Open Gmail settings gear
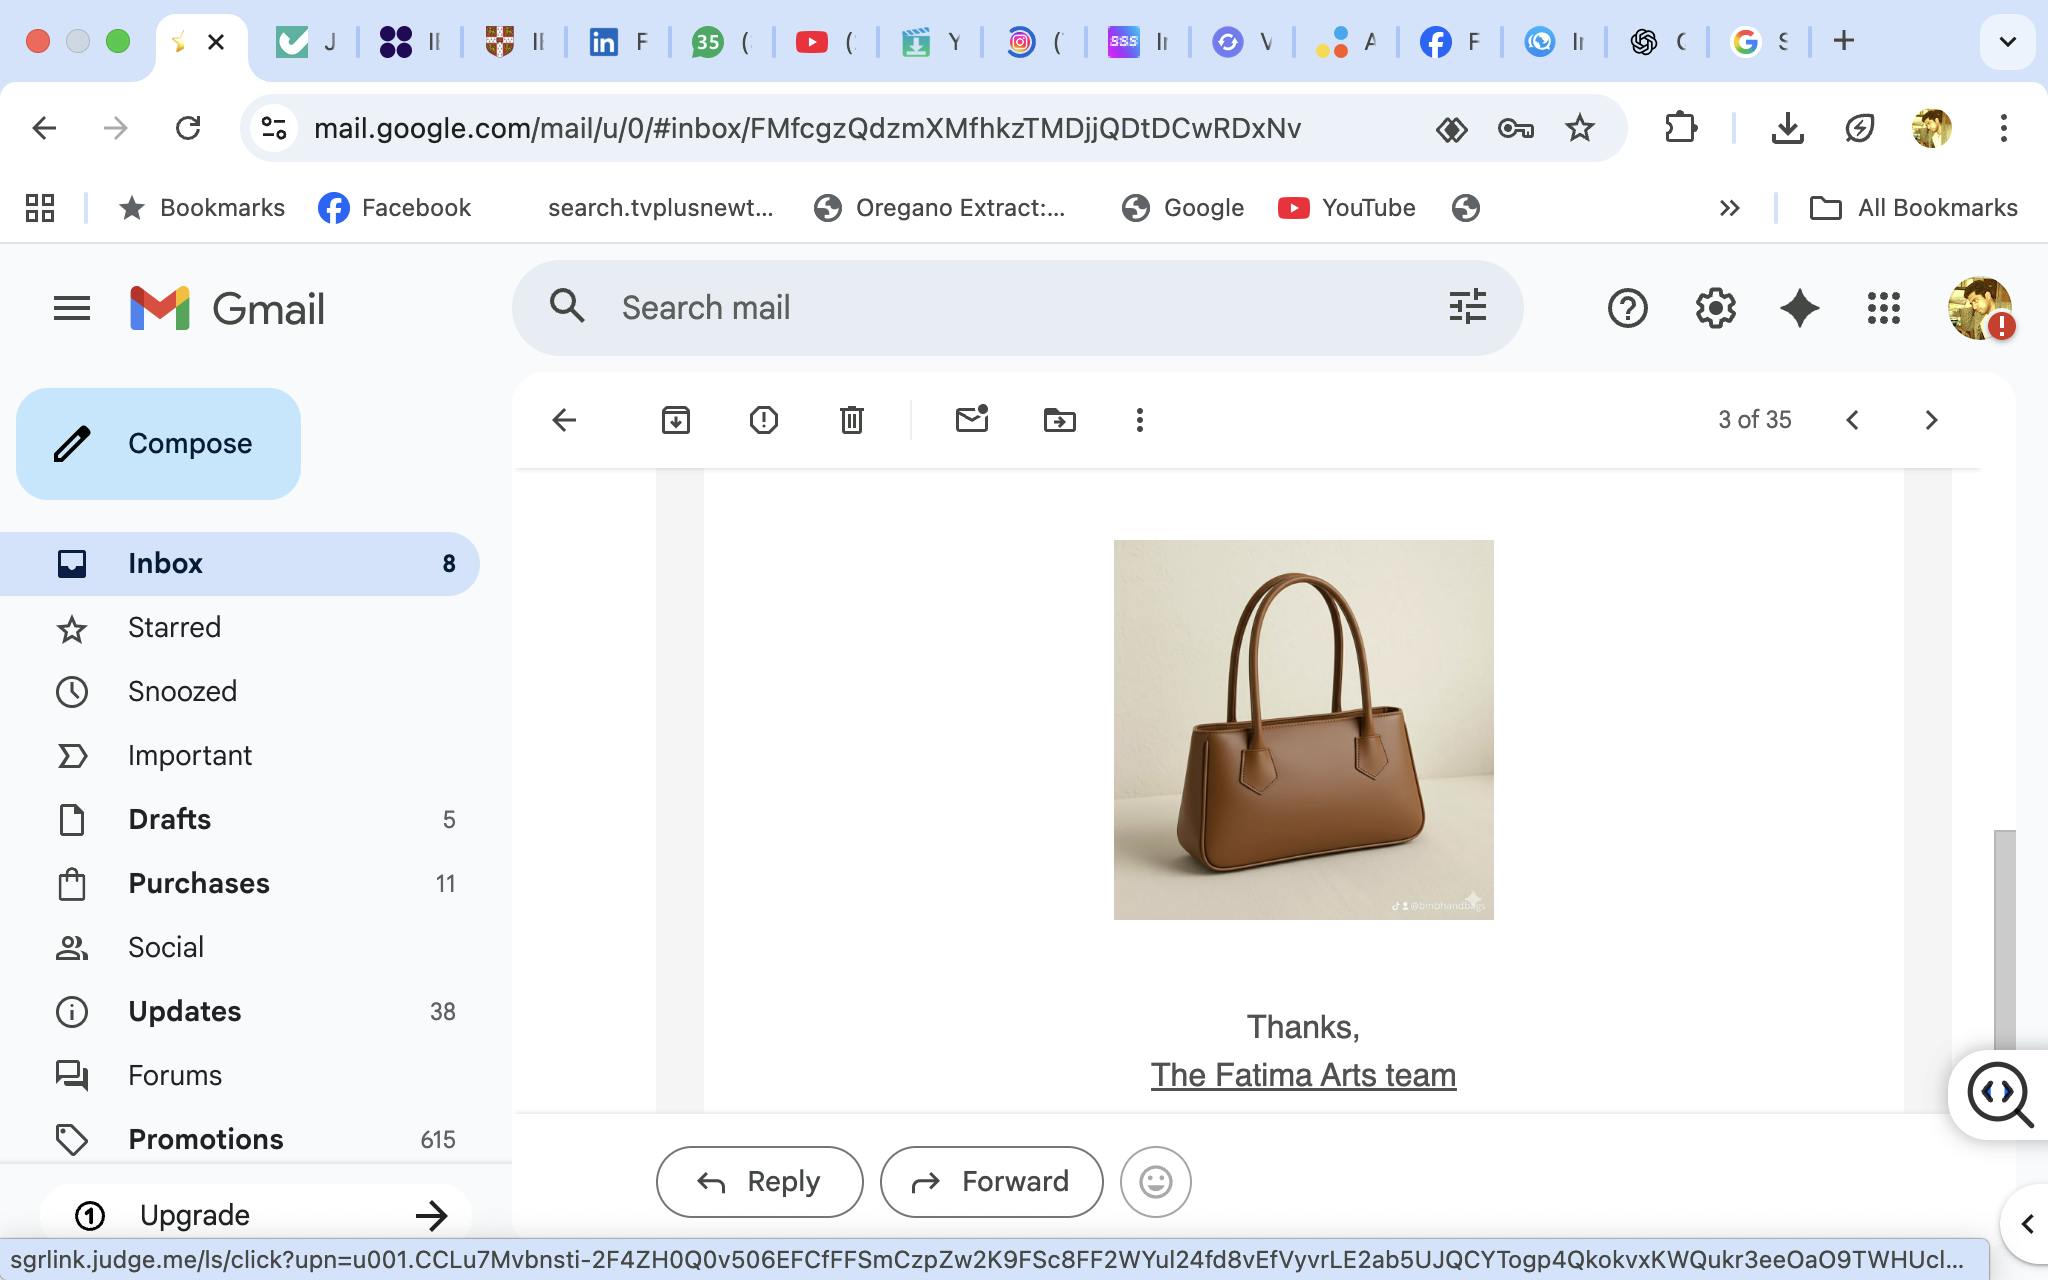Image resolution: width=2048 pixels, height=1280 pixels. point(1715,308)
